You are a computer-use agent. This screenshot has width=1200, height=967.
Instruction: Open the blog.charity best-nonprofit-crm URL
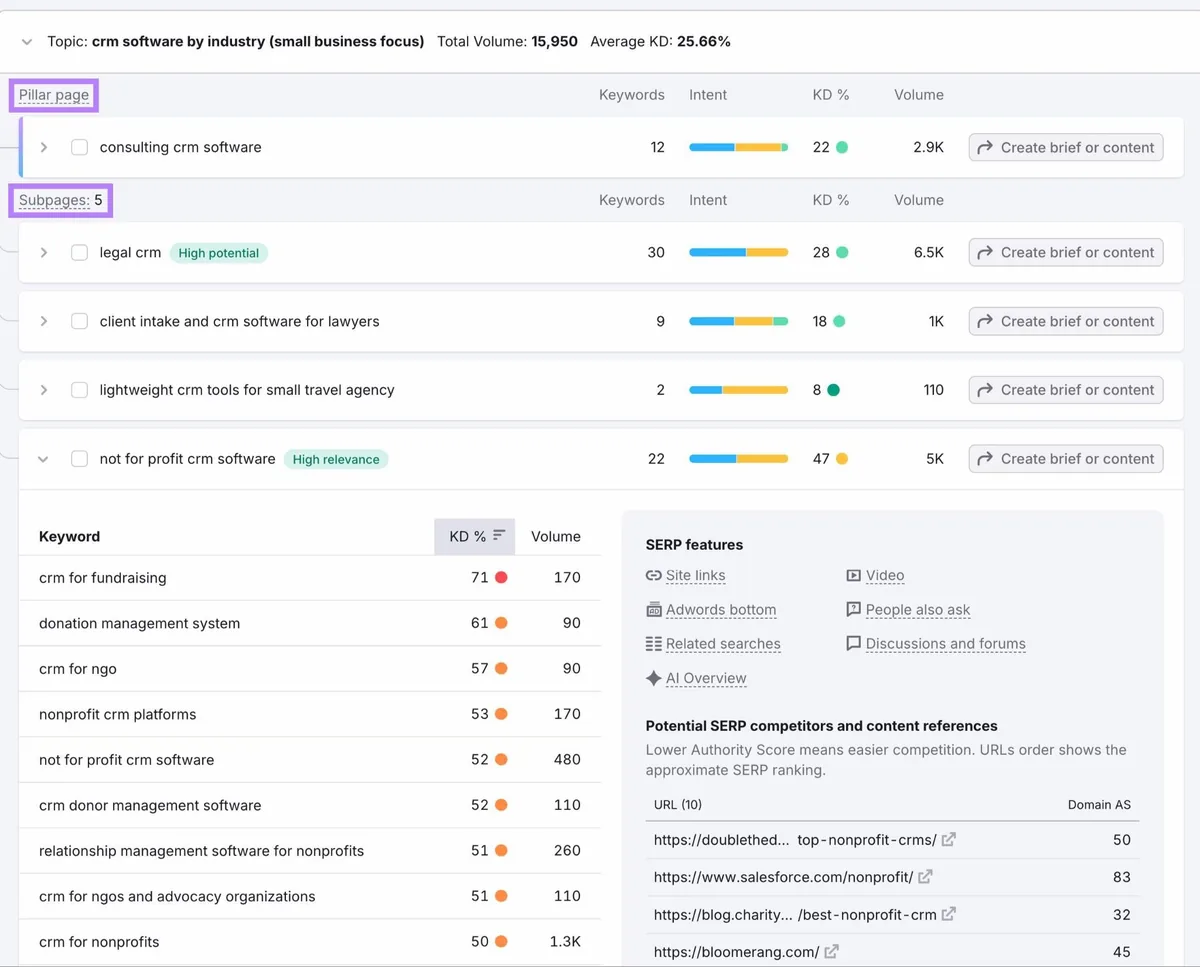pyautogui.click(x=795, y=914)
